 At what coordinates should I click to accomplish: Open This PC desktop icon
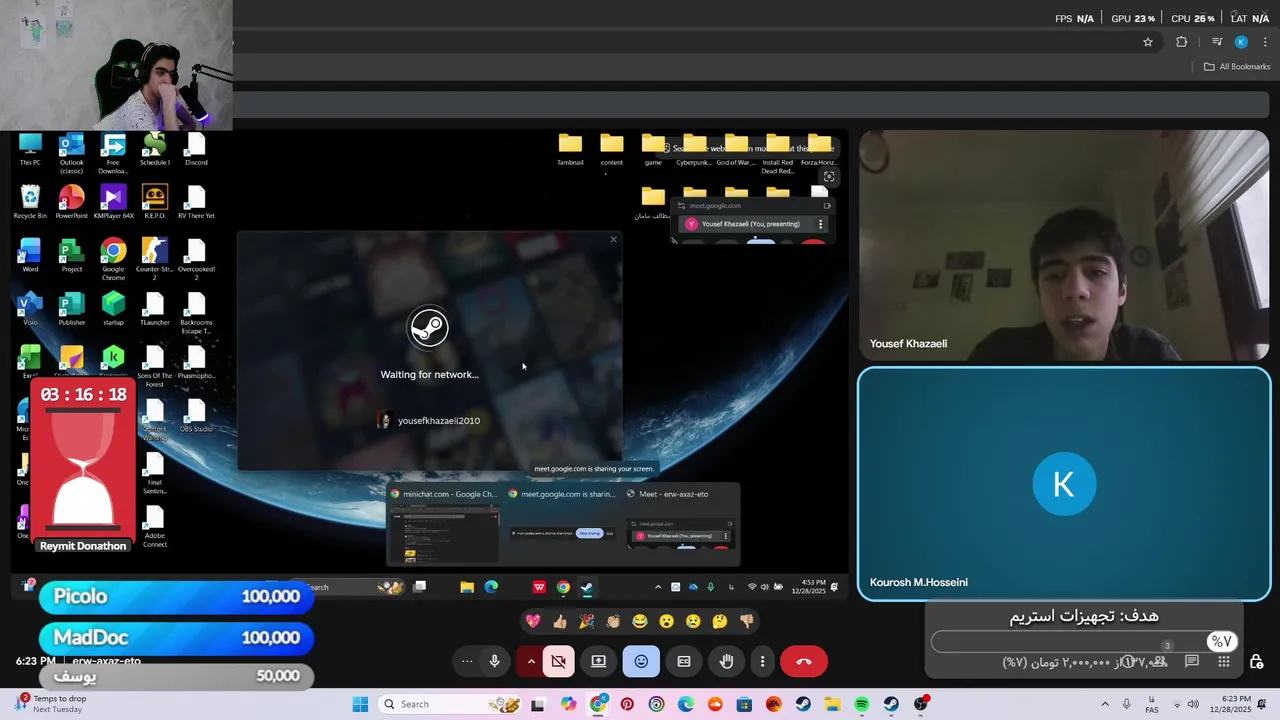[30, 149]
